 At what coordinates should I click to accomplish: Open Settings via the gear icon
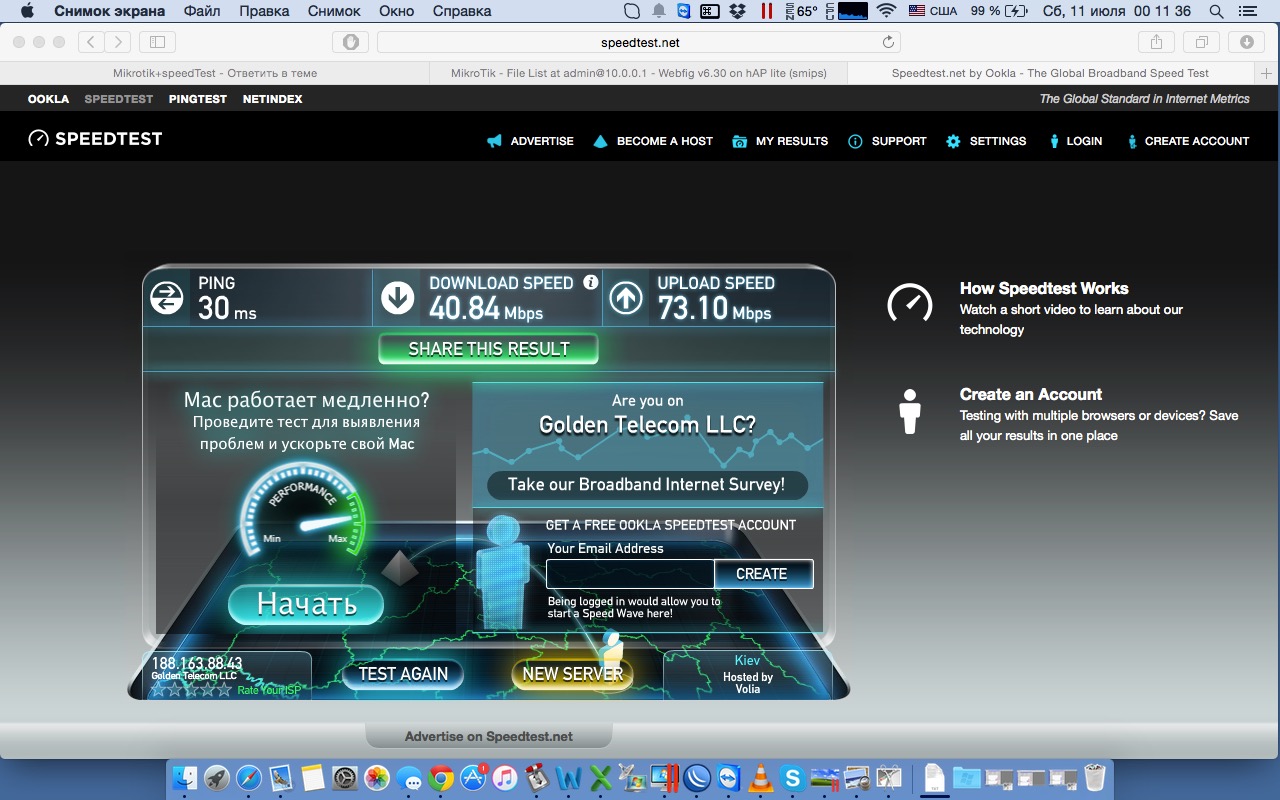point(953,141)
